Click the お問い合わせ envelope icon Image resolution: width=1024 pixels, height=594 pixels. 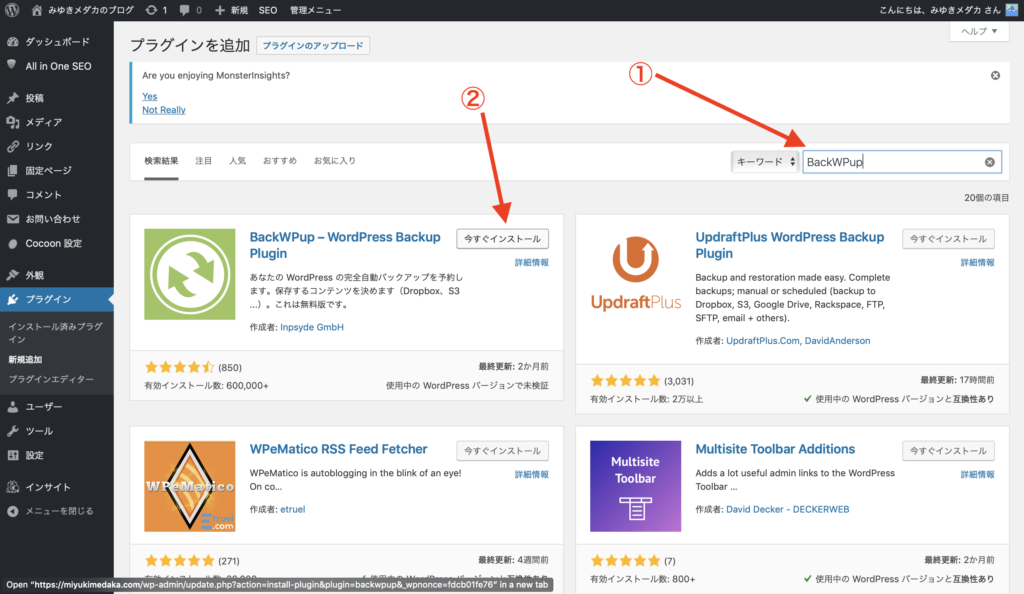[x=12, y=219]
